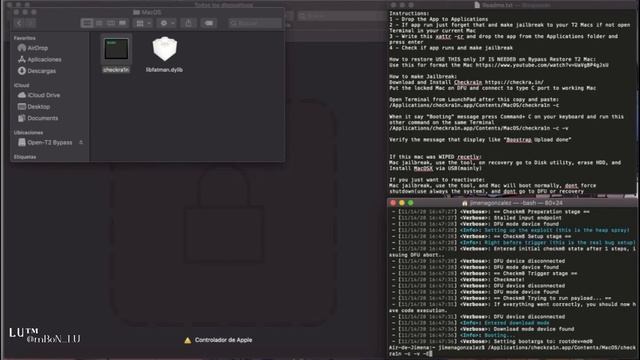Switch Finder to icon view
The height and width of the screenshot is (360, 640).
click(x=87, y=23)
